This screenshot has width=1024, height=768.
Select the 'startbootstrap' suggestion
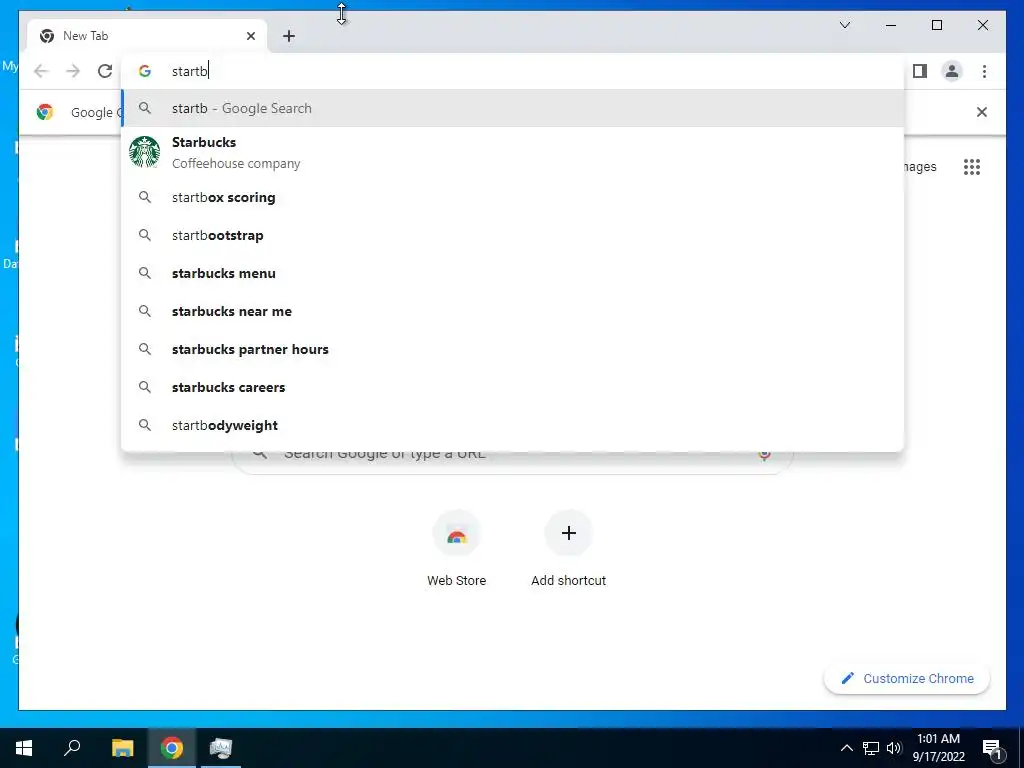pos(513,235)
